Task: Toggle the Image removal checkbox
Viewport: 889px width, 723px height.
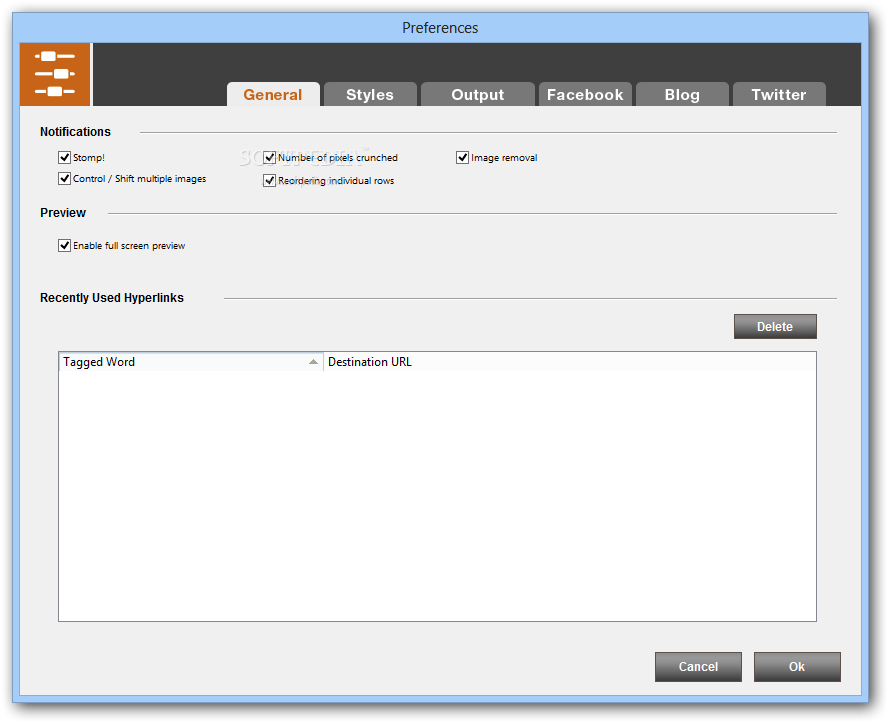Action: pyautogui.click(x=463, y=157)
